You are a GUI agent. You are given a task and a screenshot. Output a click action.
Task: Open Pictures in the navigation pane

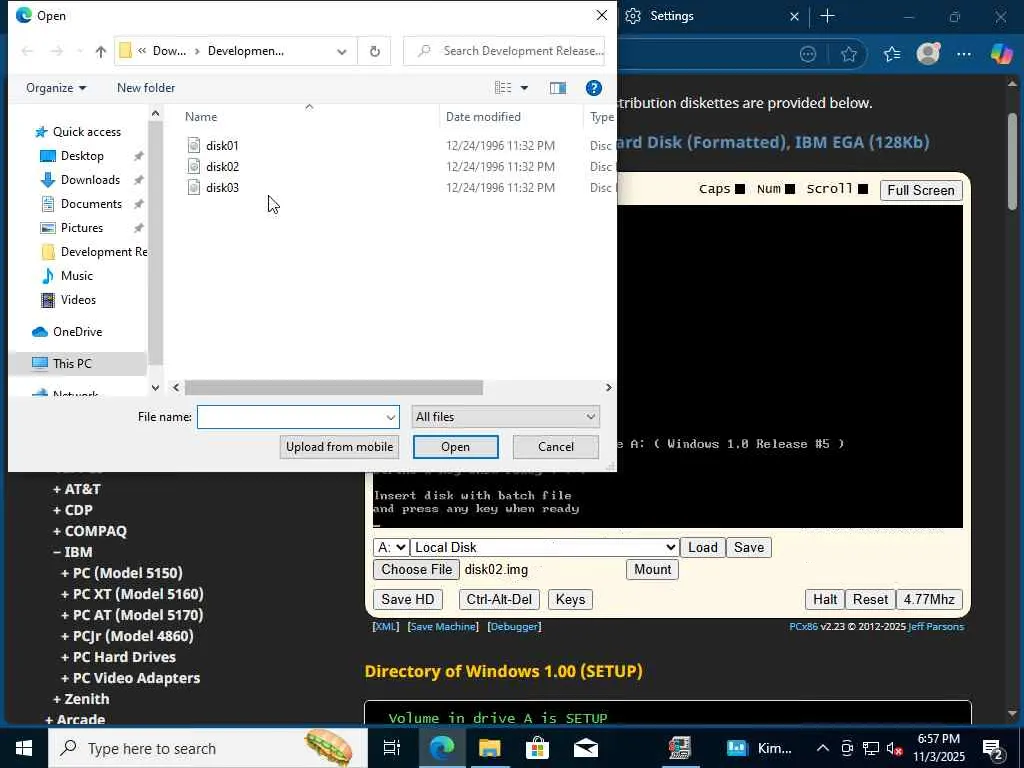click(x=82, y=228)
